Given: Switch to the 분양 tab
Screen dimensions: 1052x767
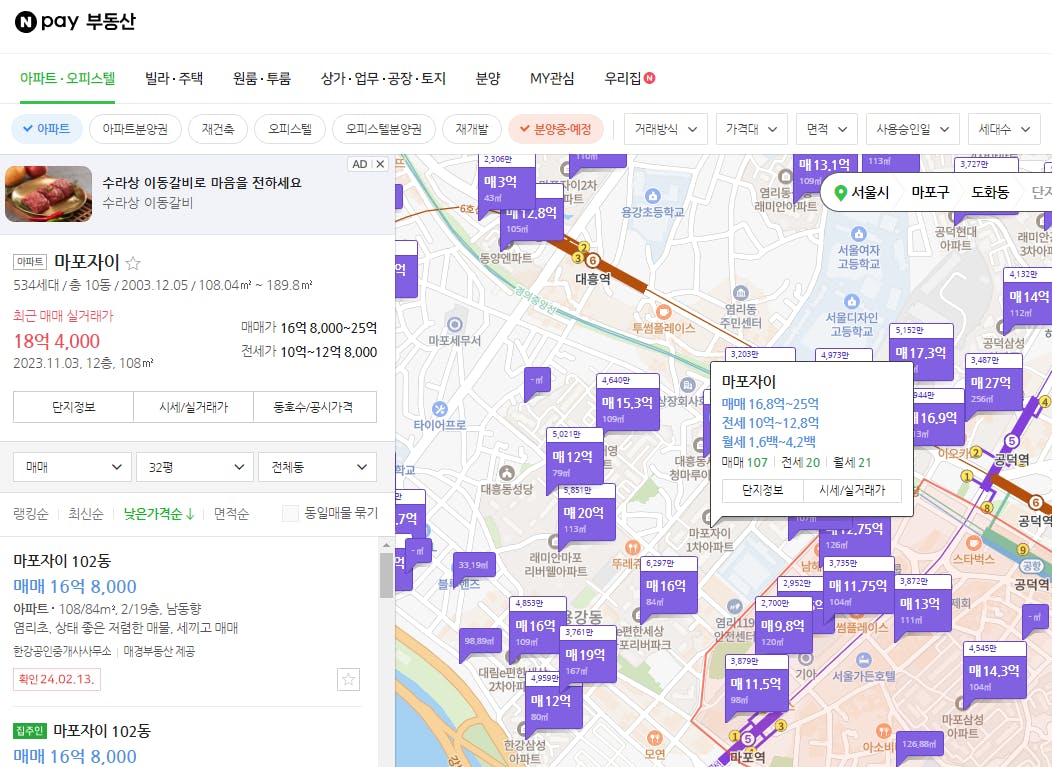Looking at the screenshot, I should click(488, 79).
